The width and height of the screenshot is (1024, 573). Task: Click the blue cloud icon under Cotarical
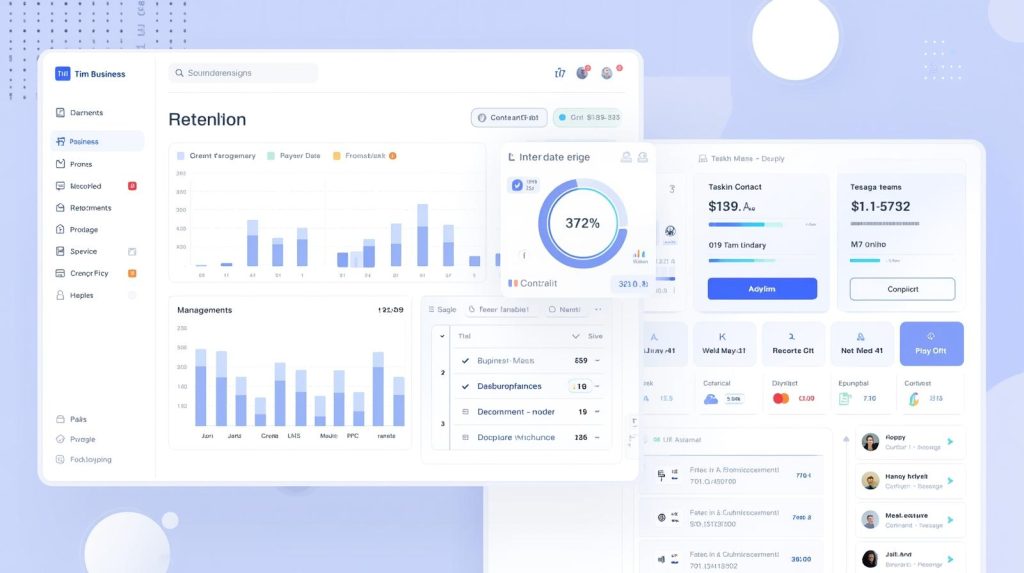tap(711, 398)
